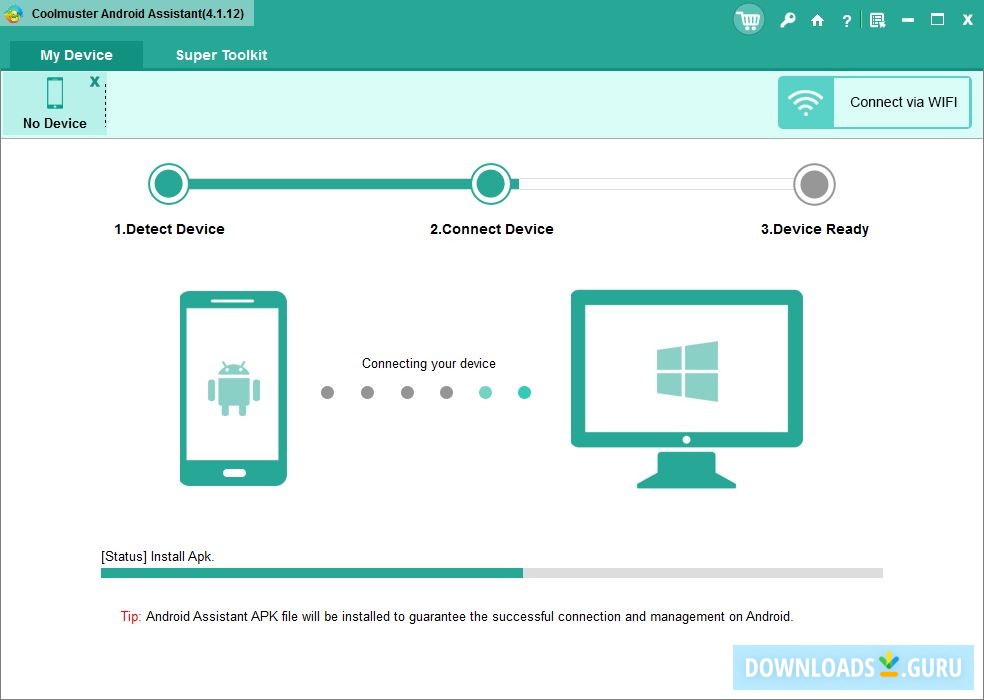
Task: Dismiss the No Device entry with its x
Action: [95, 81]
